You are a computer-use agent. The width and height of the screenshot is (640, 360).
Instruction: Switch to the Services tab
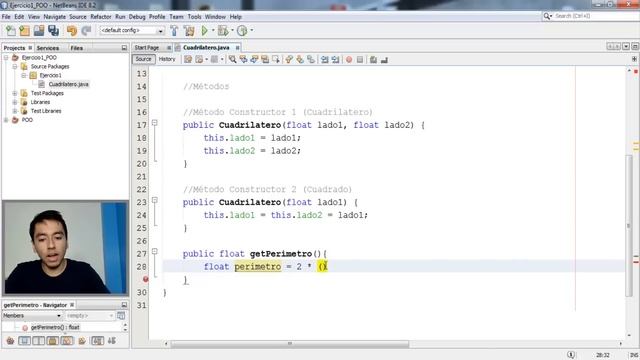click(48, 48)
